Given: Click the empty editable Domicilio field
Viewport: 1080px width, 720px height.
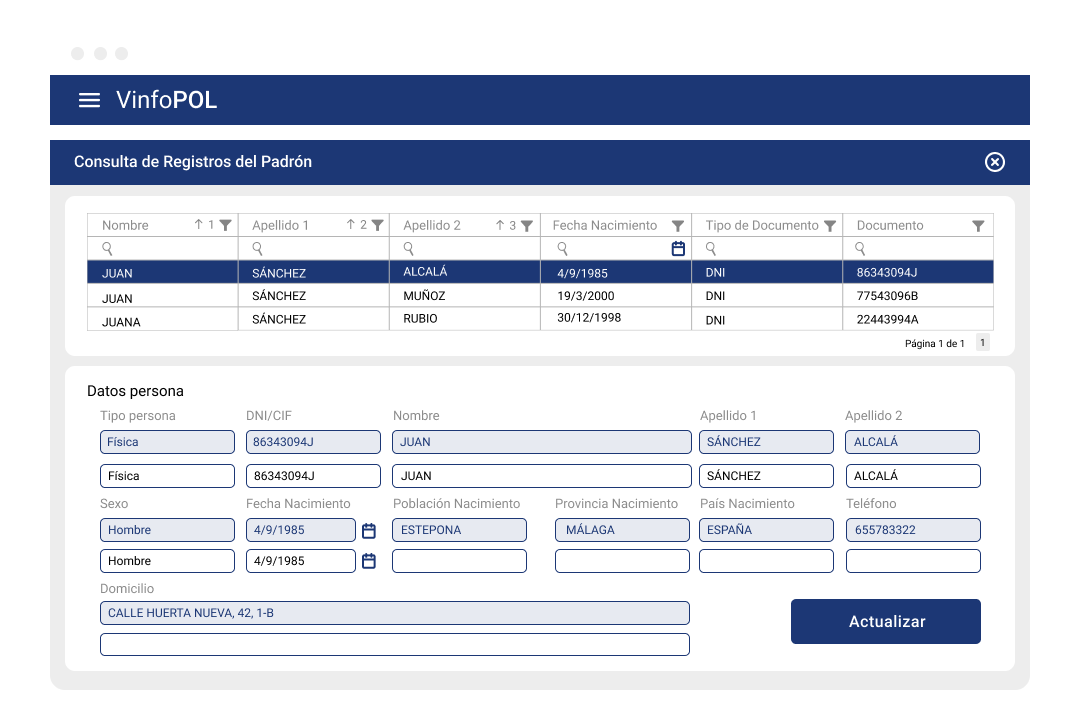Looking at the screenshot, I should click(x=395, y=644).
